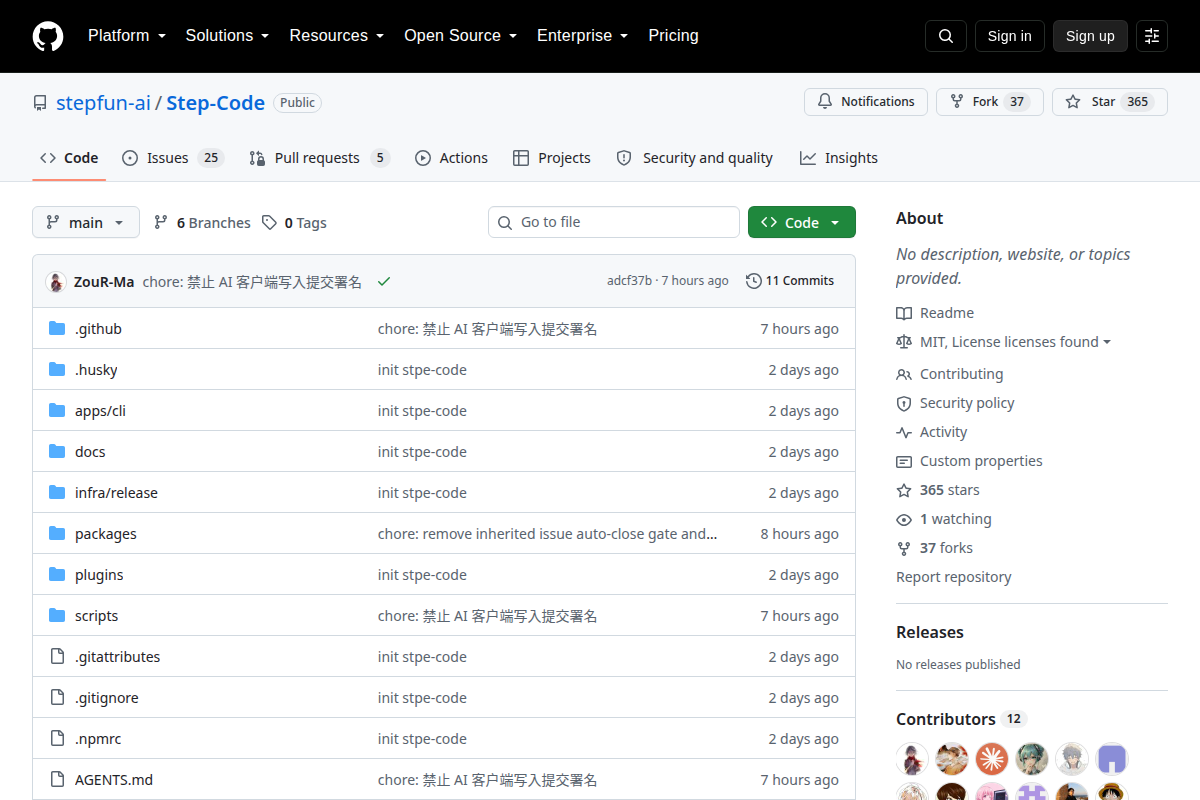Click the file icon for AGENTS.md
Image resolution: width=1200 pixels, height=800 pixels.
click(57, 780)
